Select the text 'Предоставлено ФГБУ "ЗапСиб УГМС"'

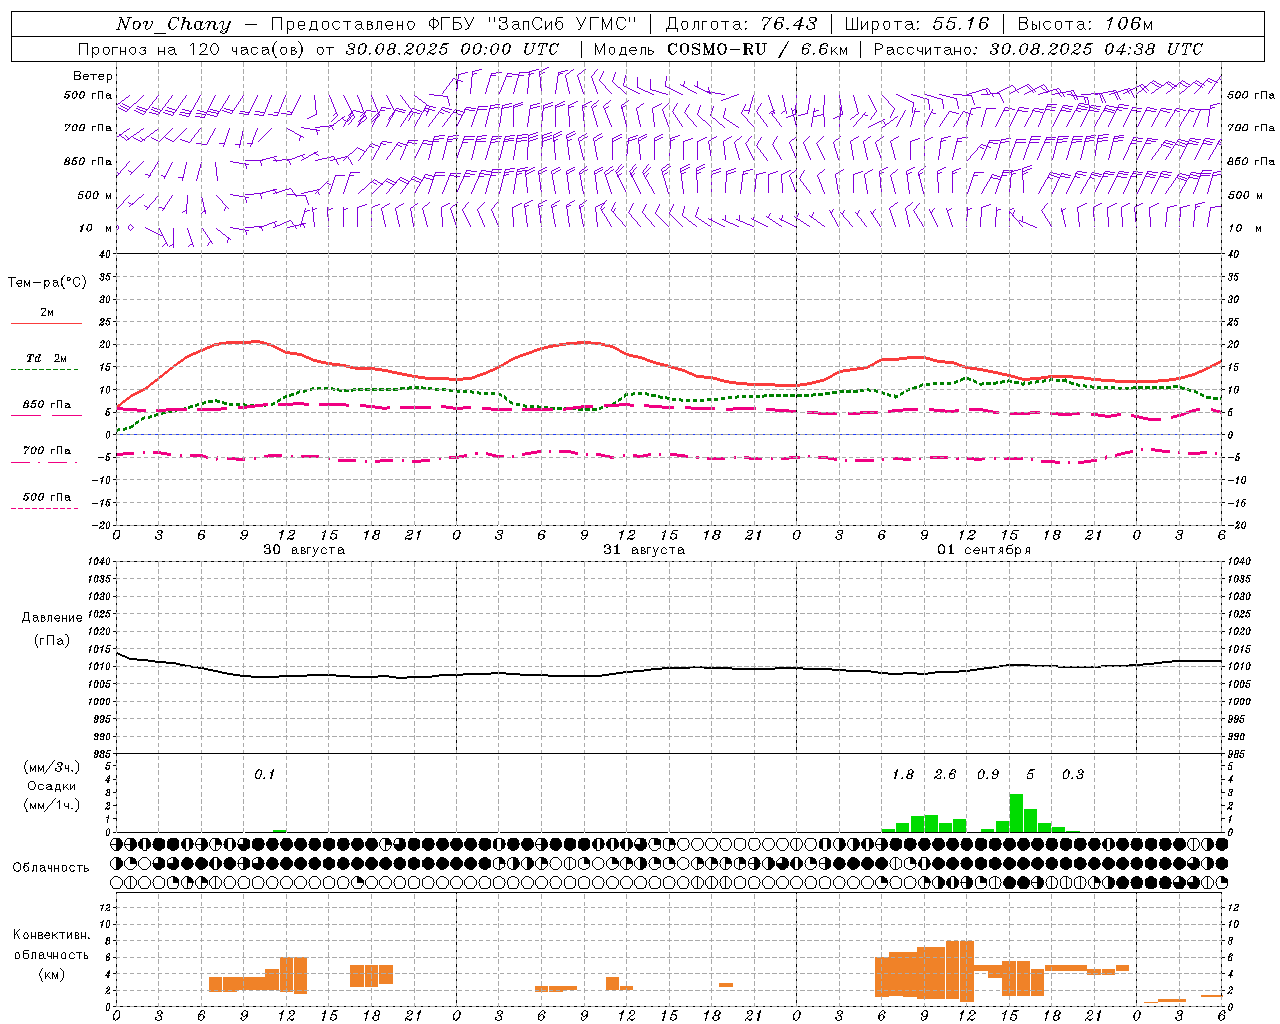[454, 24]
